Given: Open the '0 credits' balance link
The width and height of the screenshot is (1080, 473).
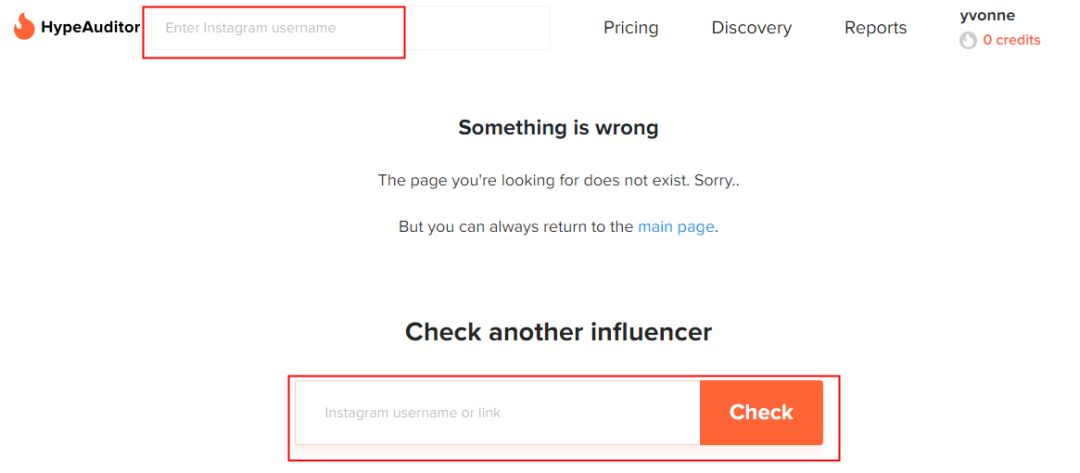Looking at the screenshot, I should click(1011, 40).
